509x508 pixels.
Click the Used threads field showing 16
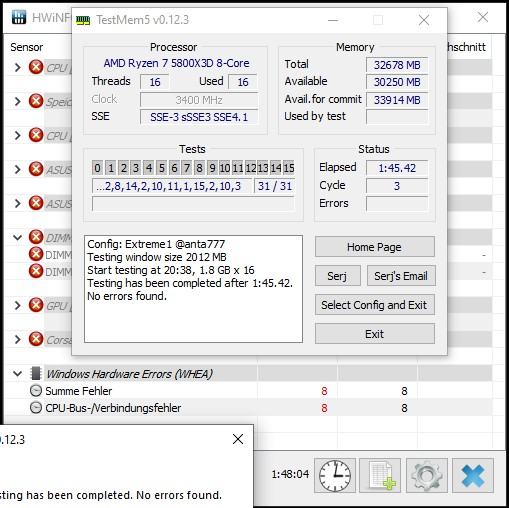[x=243, y=82]
